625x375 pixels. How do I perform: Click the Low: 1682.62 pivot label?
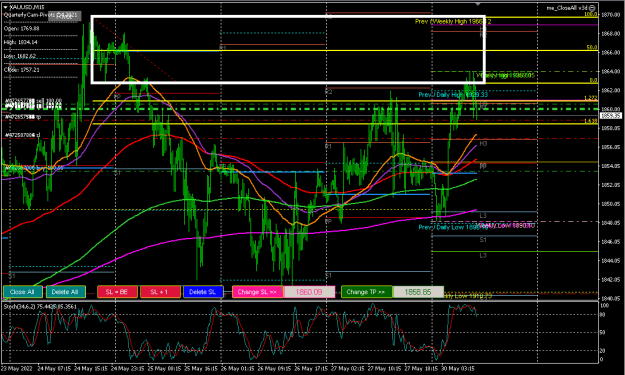20,56
